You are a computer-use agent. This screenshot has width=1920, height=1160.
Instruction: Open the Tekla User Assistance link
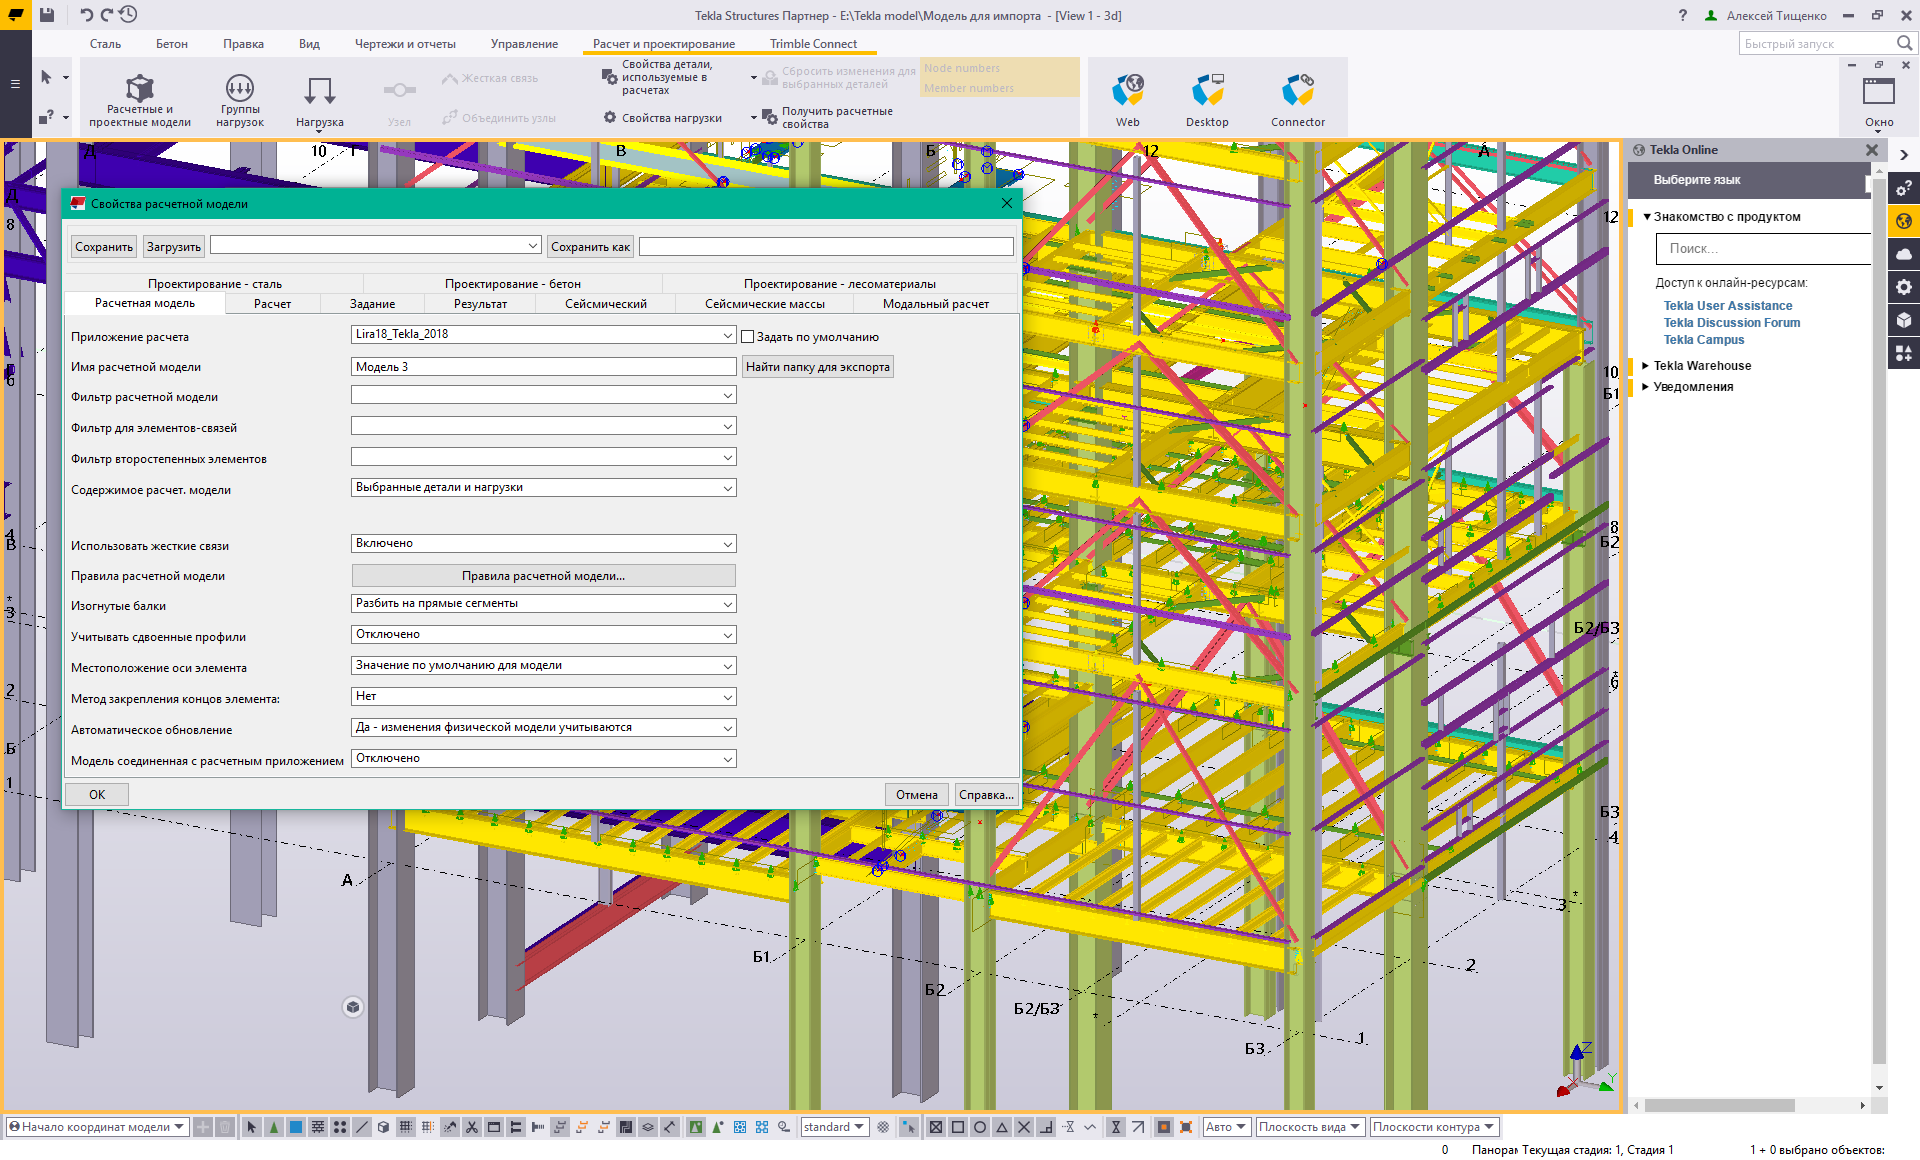[1727, 306]
